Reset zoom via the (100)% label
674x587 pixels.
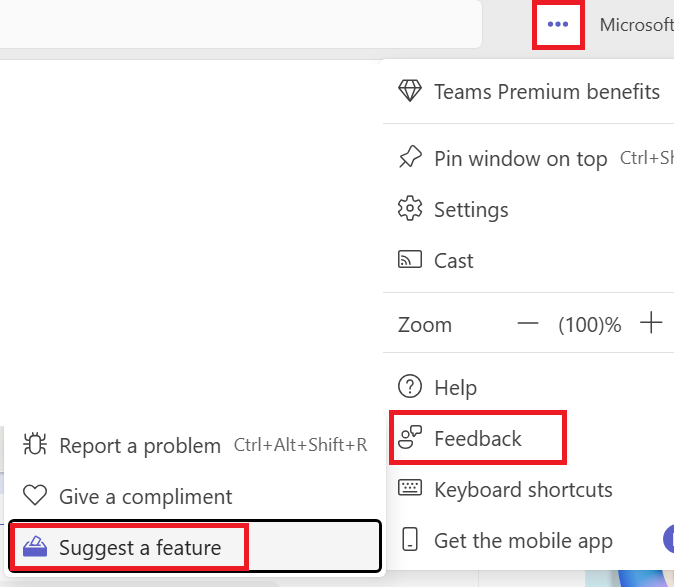click(589, 324)
